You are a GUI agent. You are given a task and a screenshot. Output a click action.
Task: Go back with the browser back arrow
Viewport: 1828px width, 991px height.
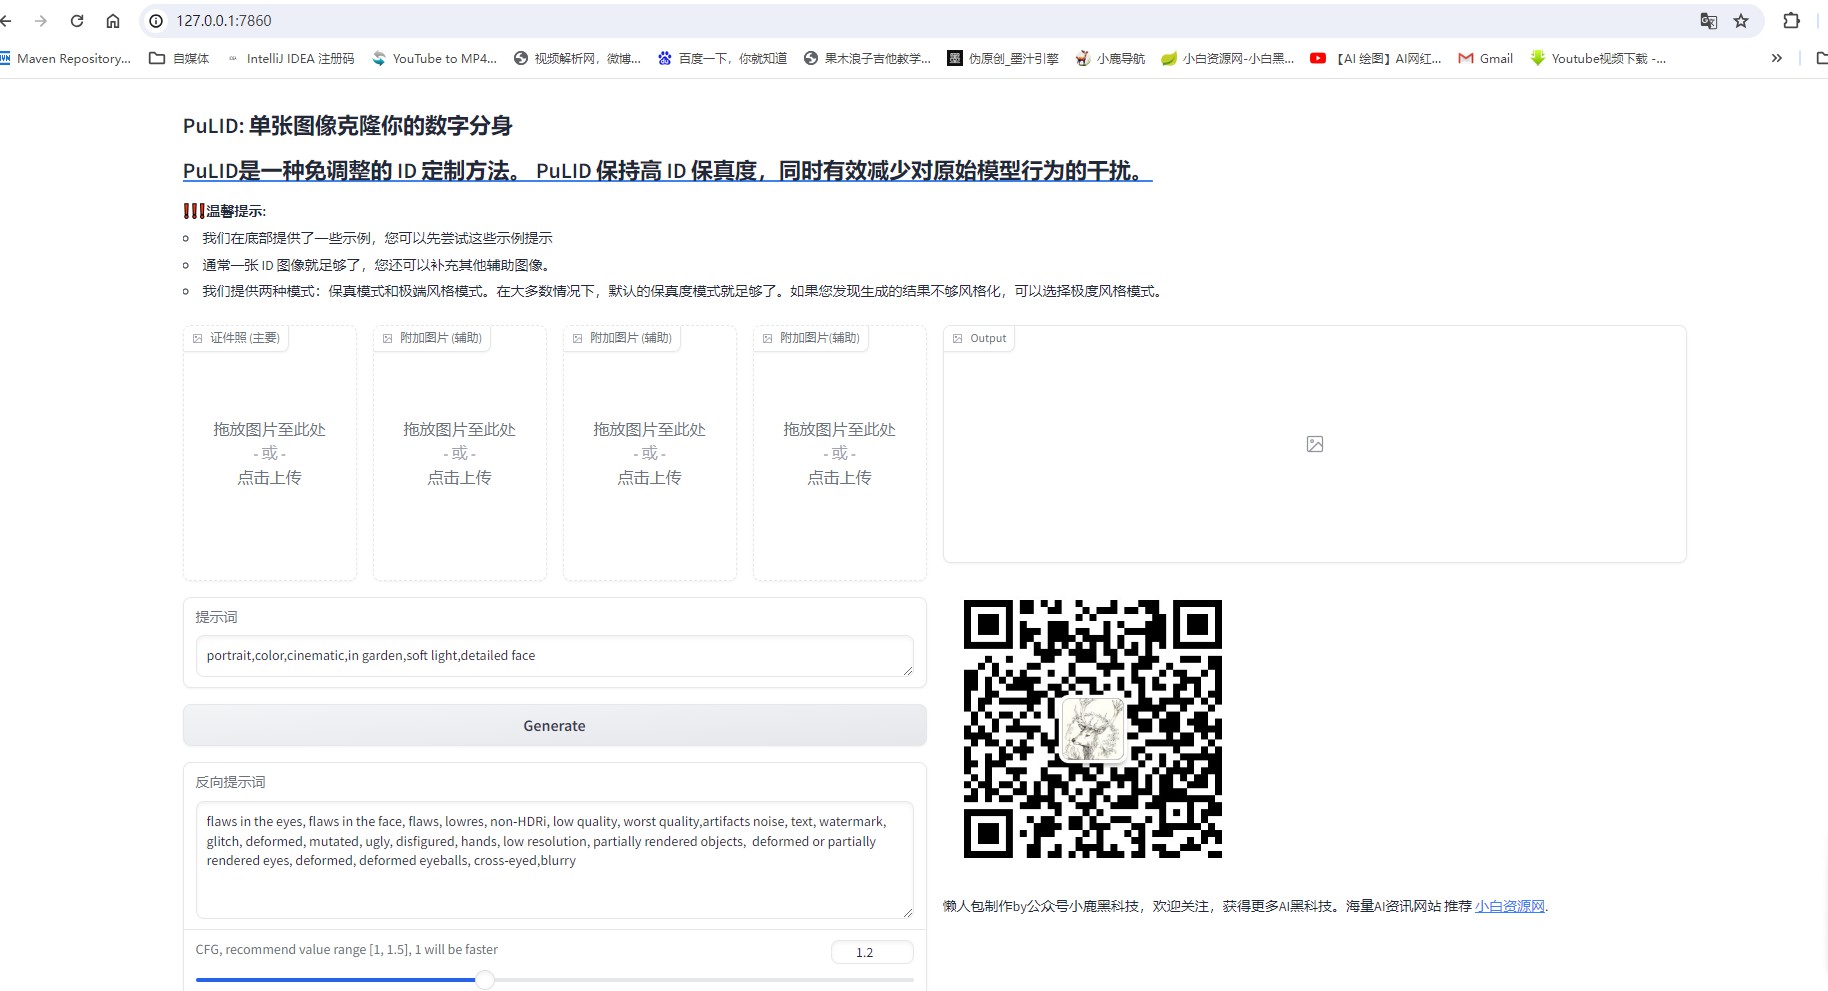8,21
